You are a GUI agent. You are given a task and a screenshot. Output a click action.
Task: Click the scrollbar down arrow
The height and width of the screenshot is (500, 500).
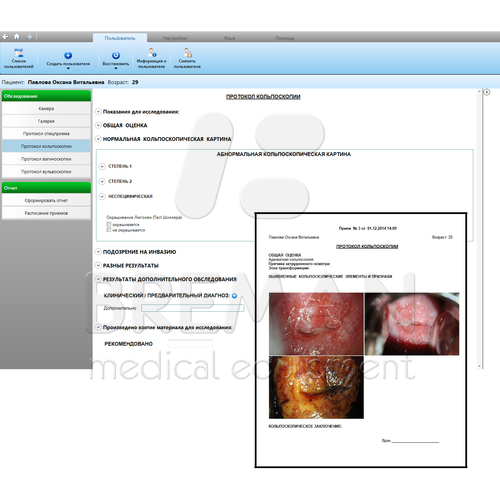[x=480, y=366]
